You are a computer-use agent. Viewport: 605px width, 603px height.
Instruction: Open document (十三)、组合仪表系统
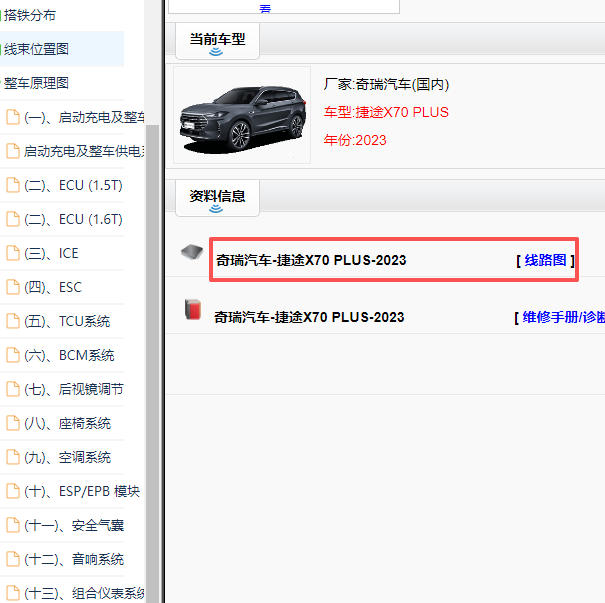pos(84,593)
